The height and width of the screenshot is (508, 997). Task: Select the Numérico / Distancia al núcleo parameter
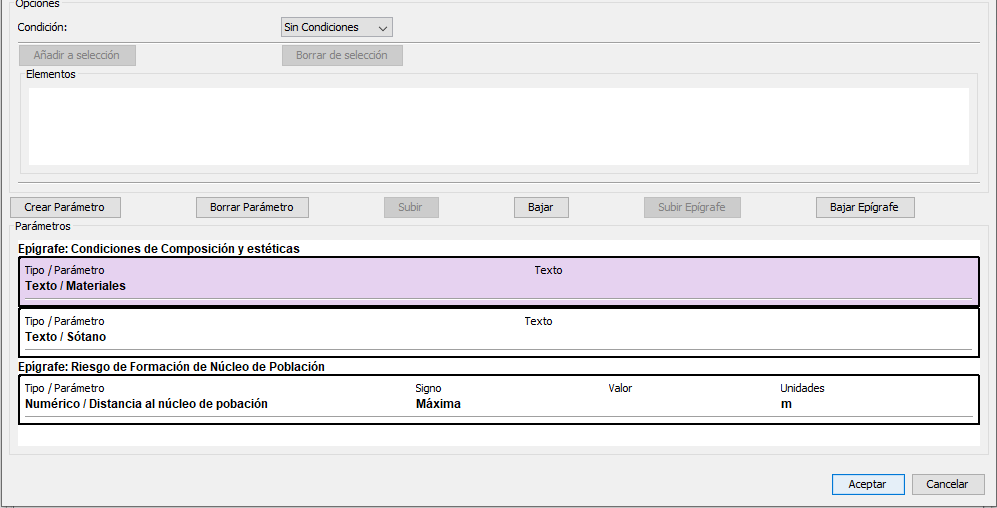click(499, 400)
